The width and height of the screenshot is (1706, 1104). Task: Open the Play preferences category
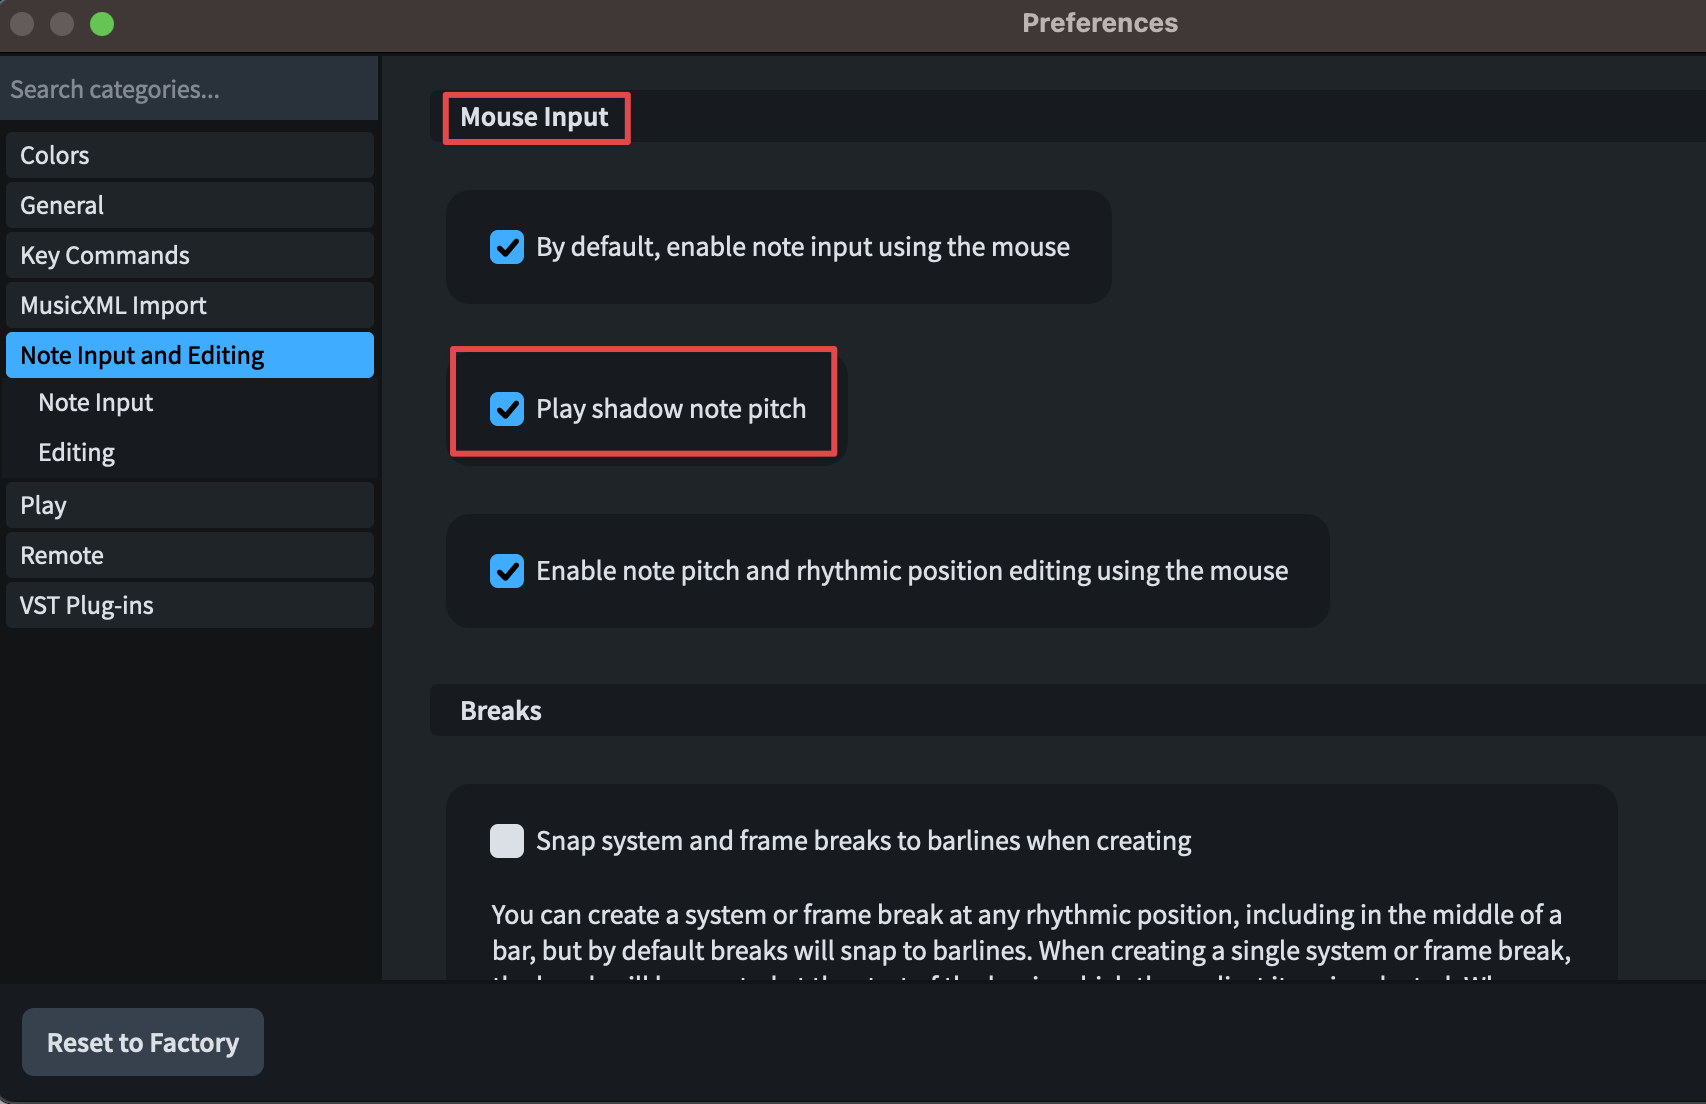pyautogui.click(x=190, y=506)
